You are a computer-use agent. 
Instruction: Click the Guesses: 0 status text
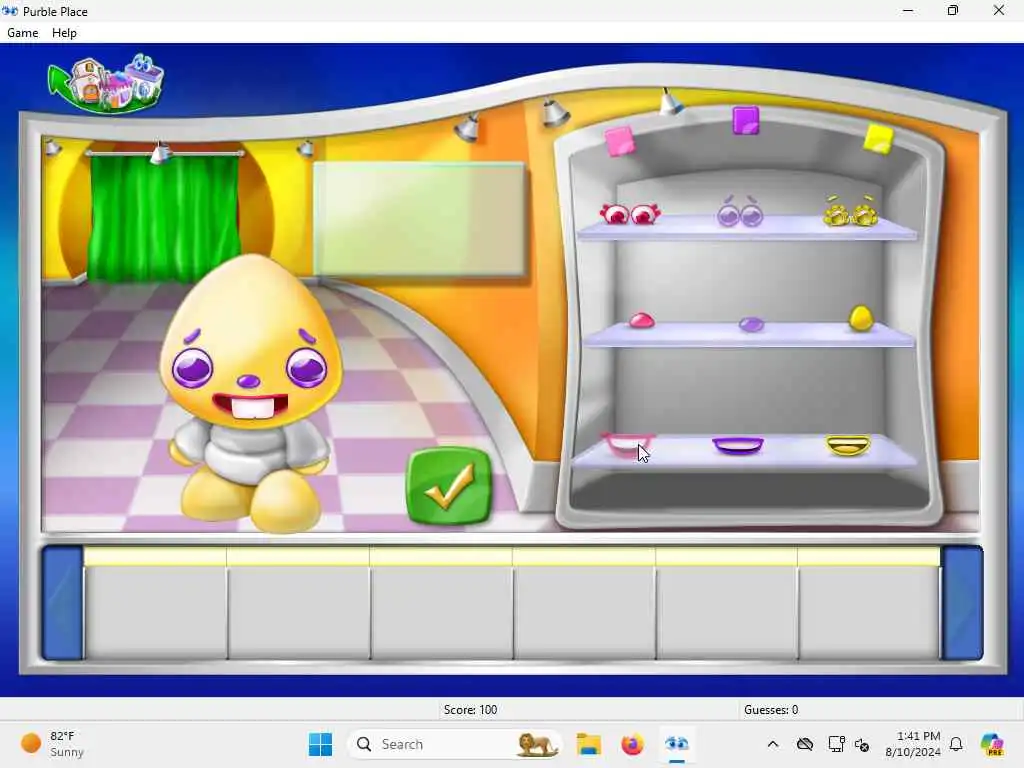click(x=771, y=710)
